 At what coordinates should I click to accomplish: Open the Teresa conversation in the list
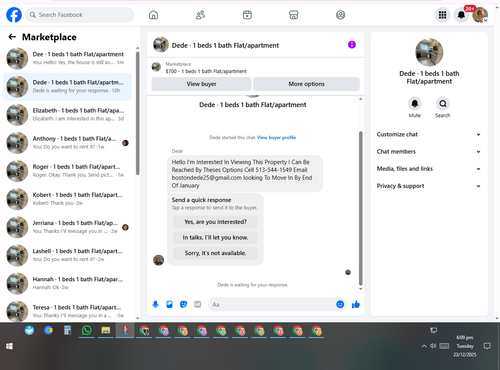coord(68,311)
